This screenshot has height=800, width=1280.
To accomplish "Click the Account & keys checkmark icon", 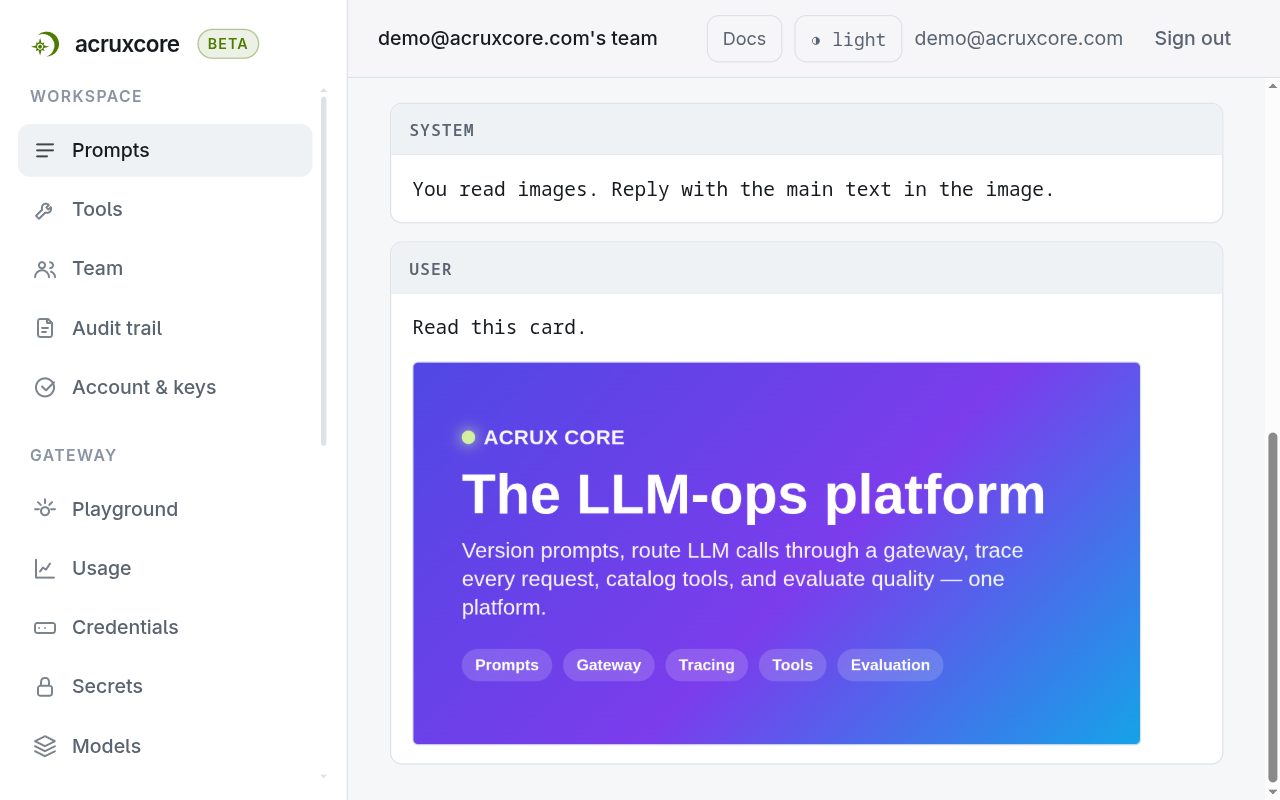I will 45,387.
